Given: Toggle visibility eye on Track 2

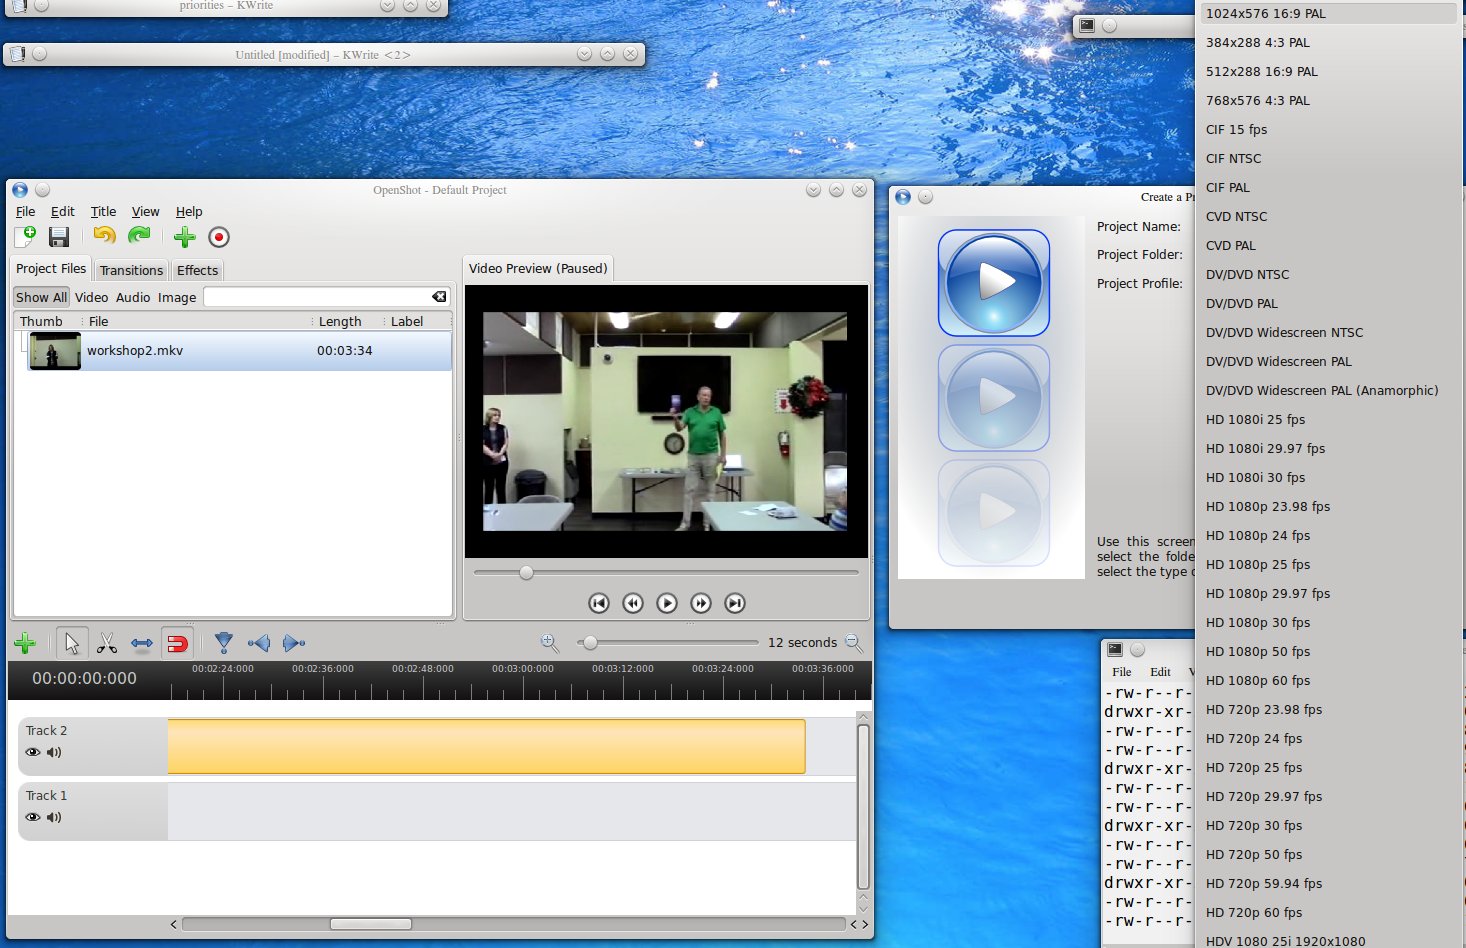Looking at the screenshot, I should coord(33,752).
